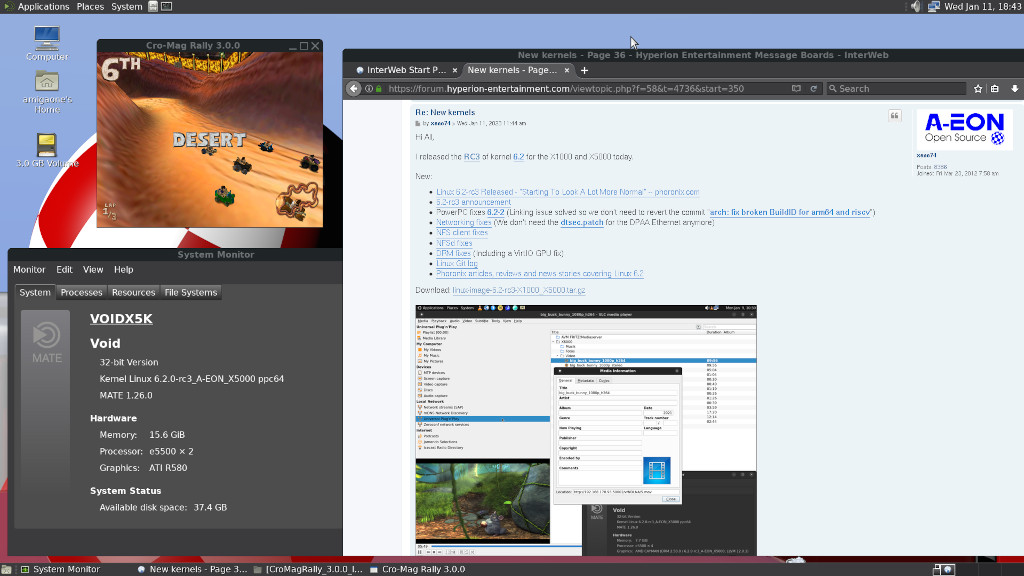This screenshot has width=1024, height=576.
Task: Open the DRM fixes link
Action: click(453, 253)
